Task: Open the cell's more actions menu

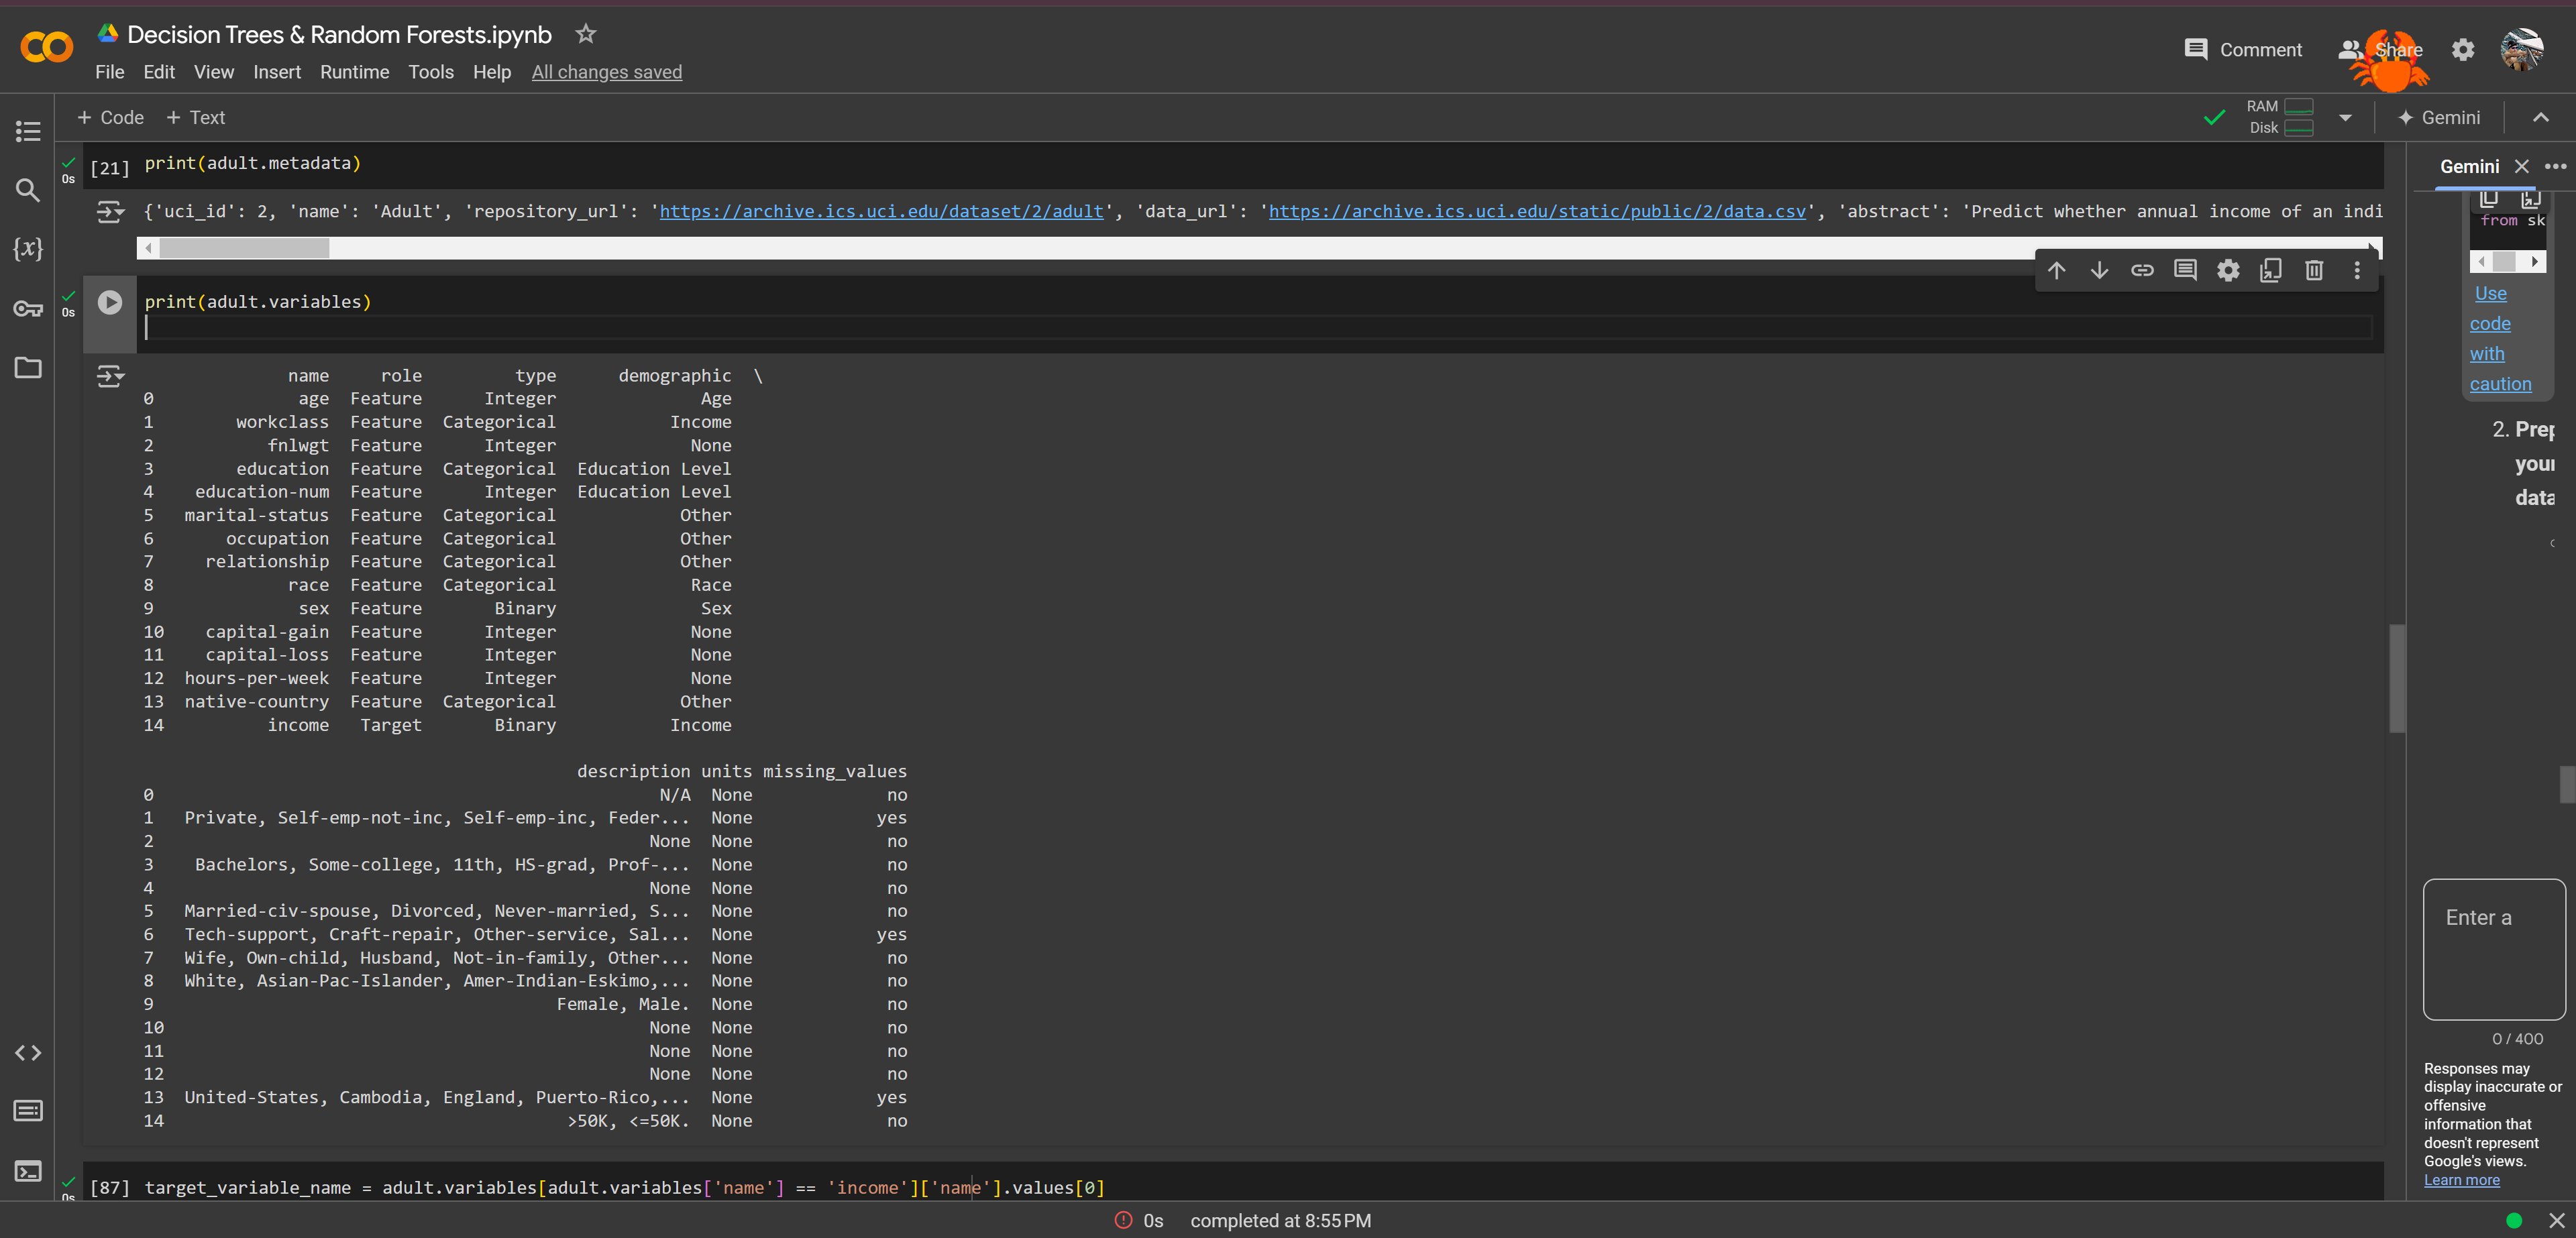Action: (2357, 270)
